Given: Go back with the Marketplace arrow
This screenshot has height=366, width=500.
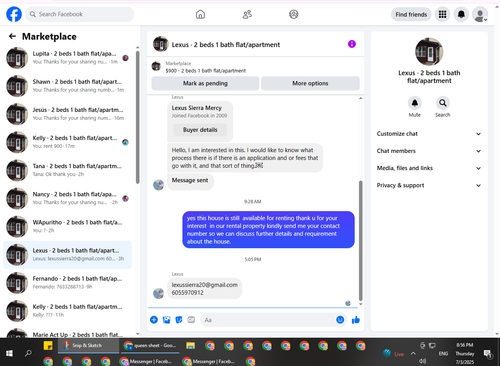Looking at the screenshot, I should [x=13, y=36].
